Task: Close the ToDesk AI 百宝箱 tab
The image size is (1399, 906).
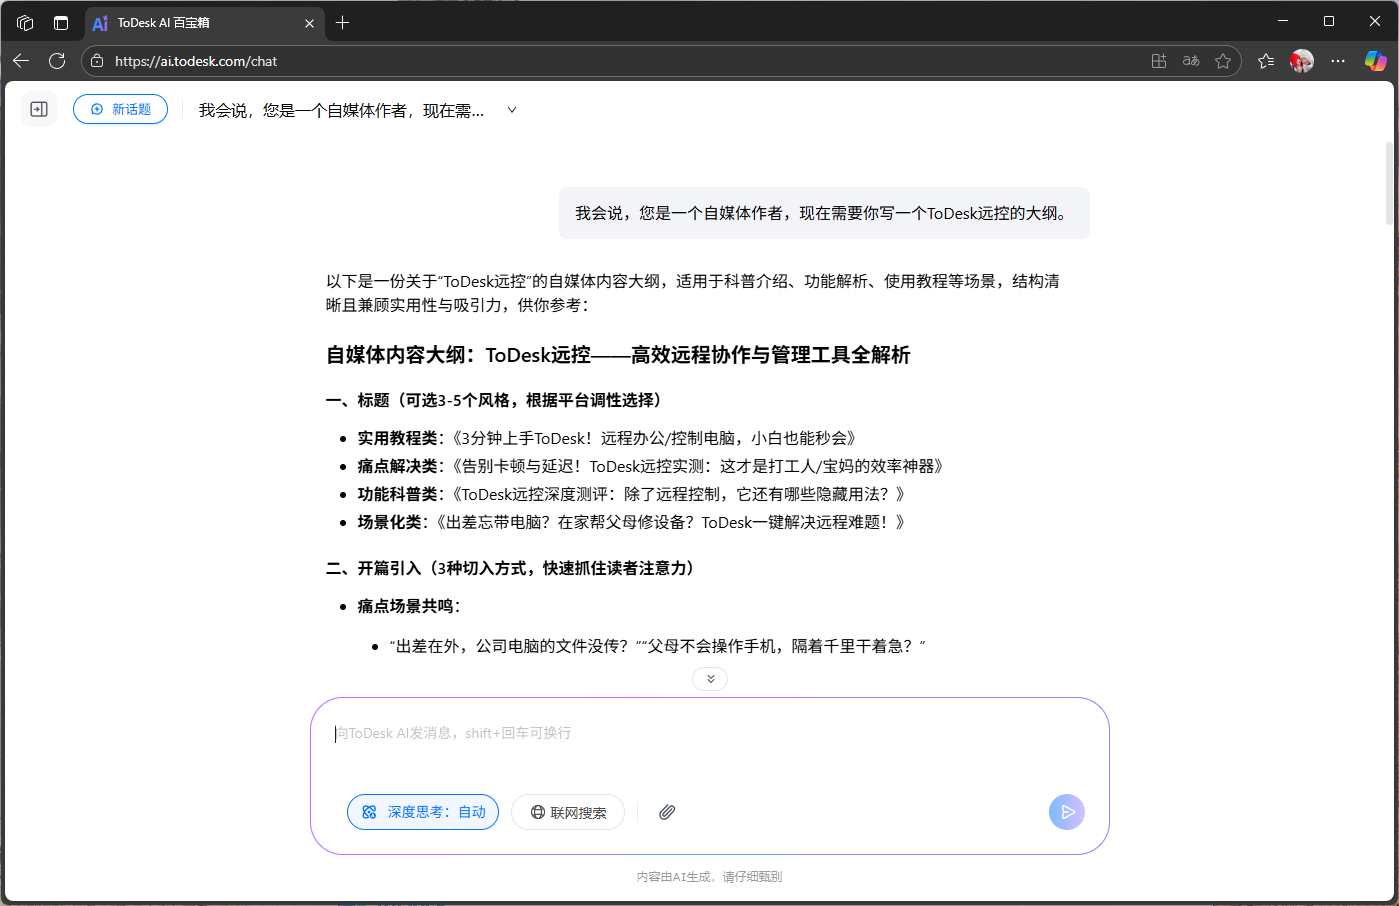Action: point(309,22)
